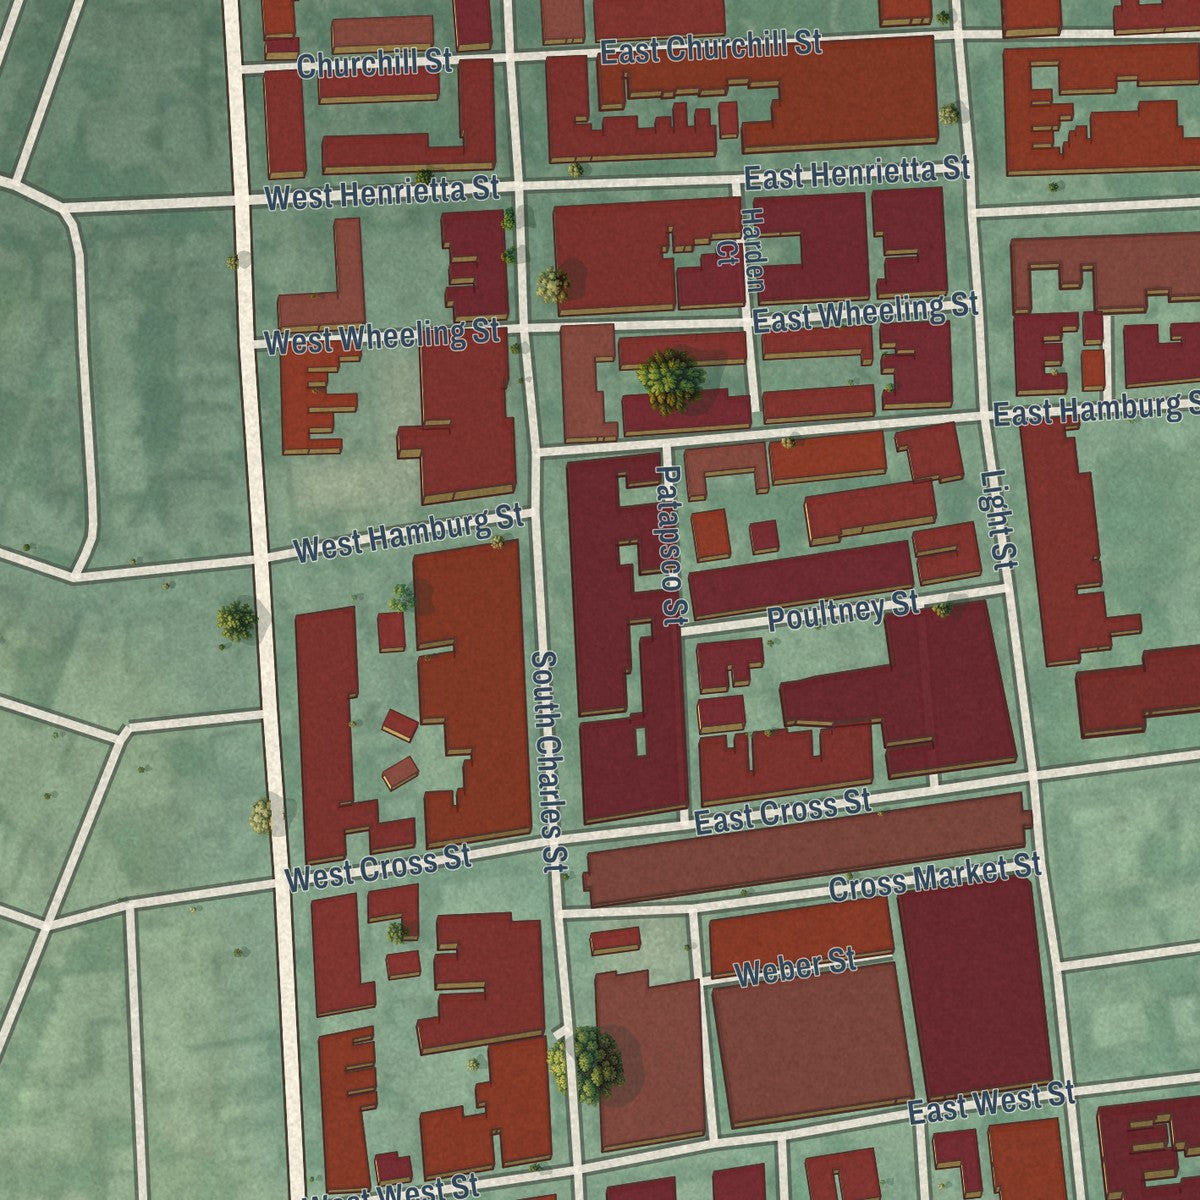
Task: Click the Light St label
Action: [x=997, y=520]
